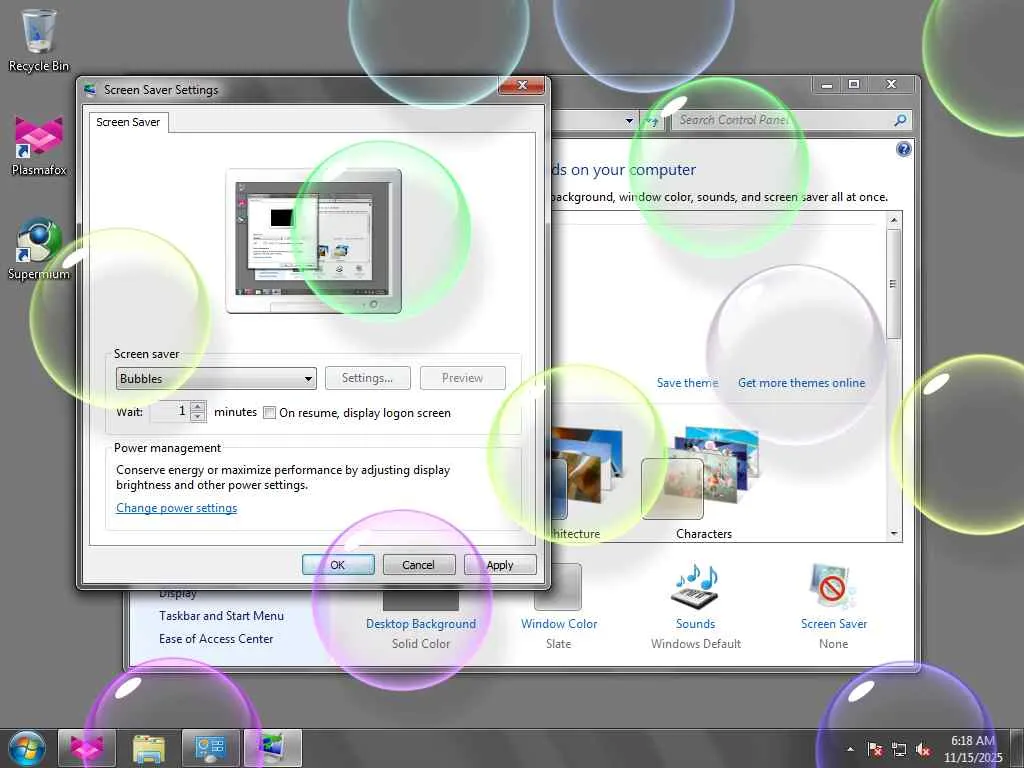Select the Screen Saver tab
The height and width of the screenshot is (768, 1024).
pos(128,122)
